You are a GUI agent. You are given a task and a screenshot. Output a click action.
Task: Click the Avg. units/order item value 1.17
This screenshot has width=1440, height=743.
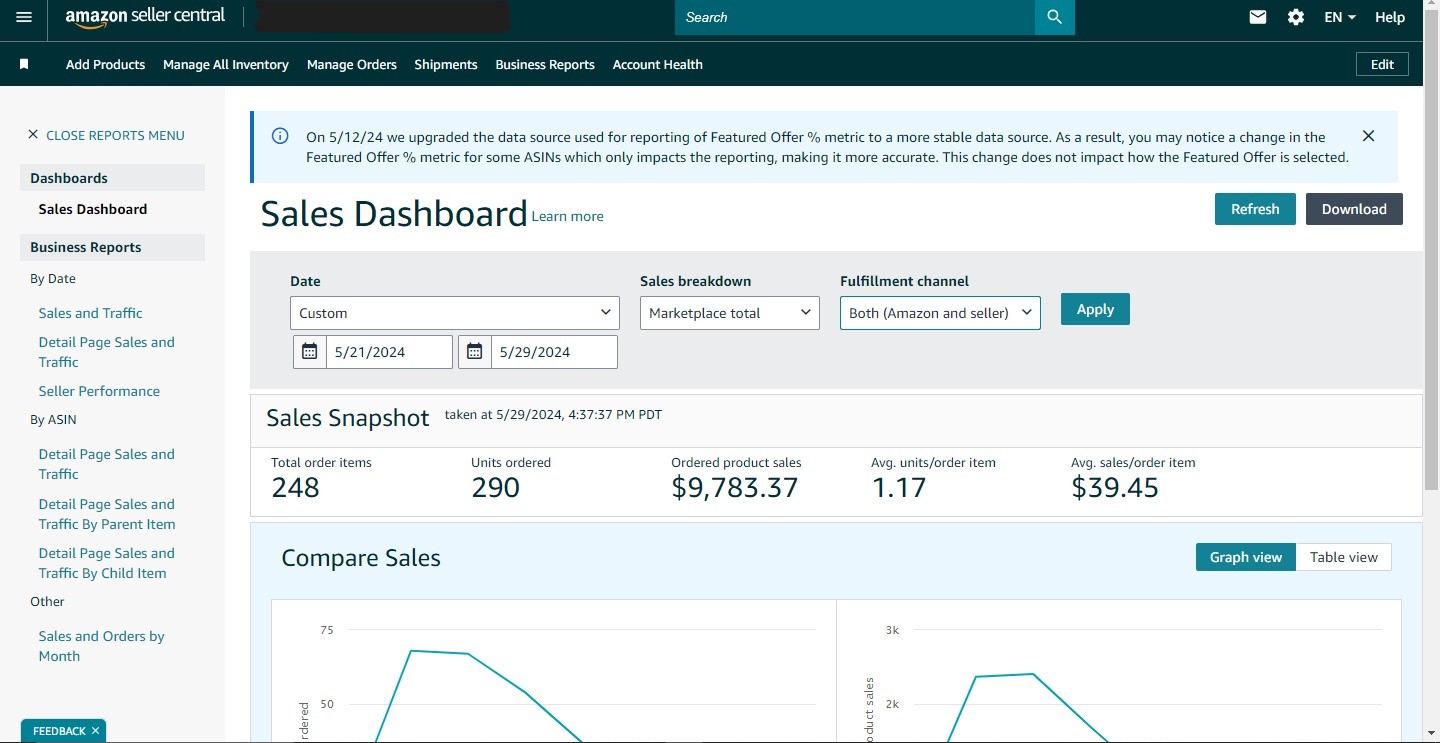coord(899,488)
